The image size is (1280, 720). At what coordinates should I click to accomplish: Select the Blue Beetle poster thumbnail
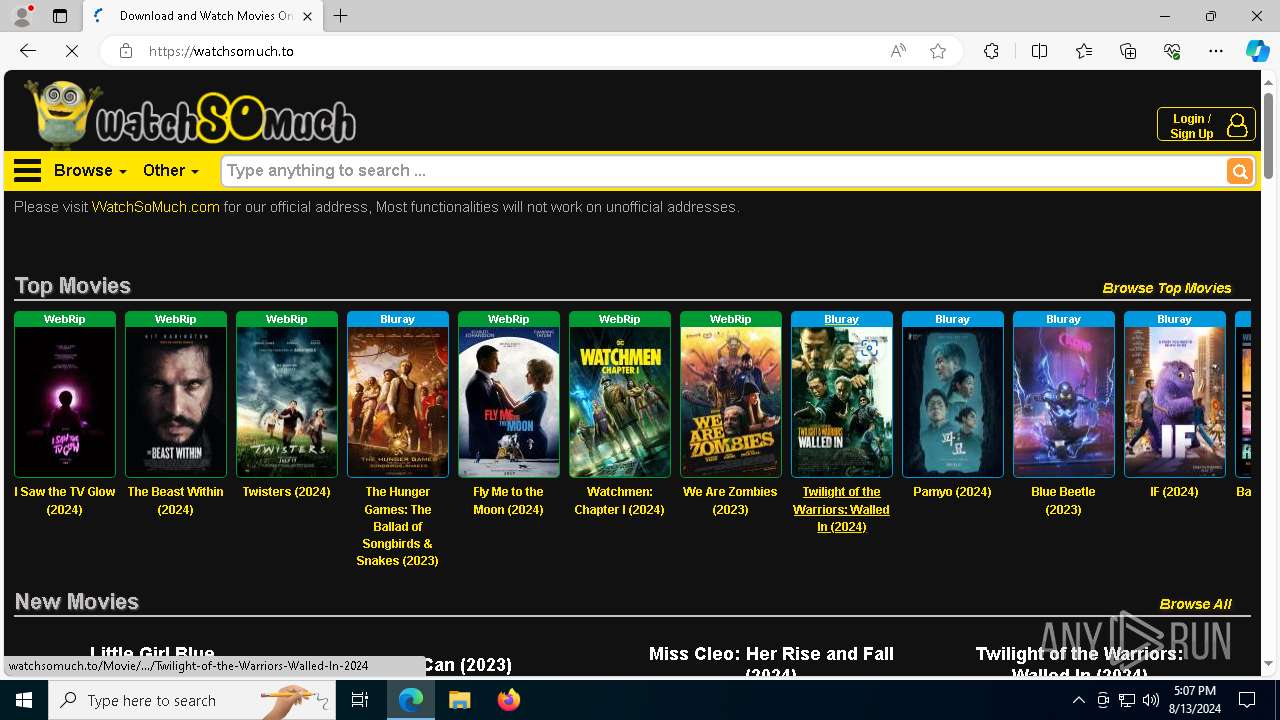[1064, 401]
